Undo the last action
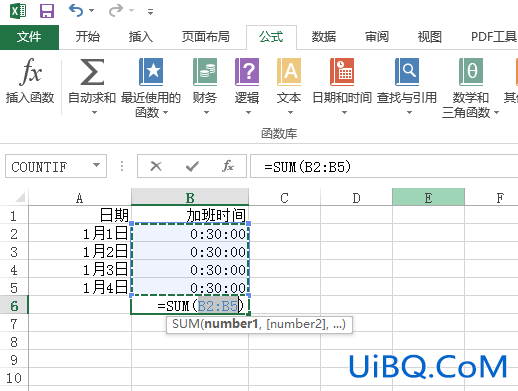The height and width of the screenshot is (391, 518). coord(76,10)
